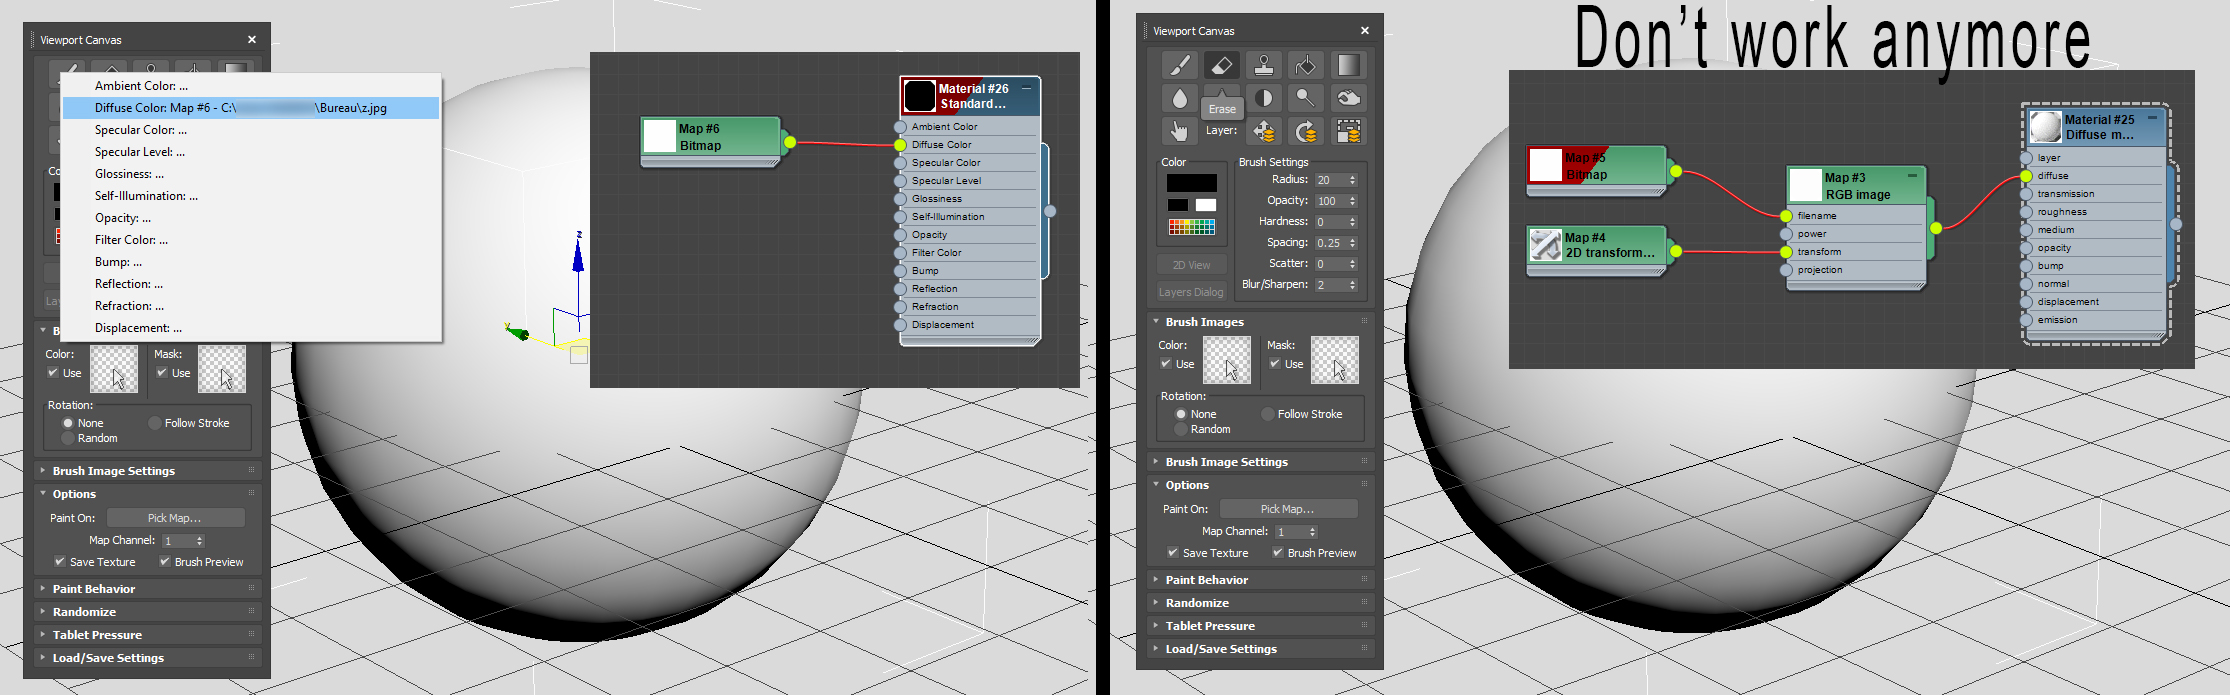Toggle Color Use checkbox in left Viewport Canvas
Viewport: 2230px width, 695px height.
(x=52, y=372)
